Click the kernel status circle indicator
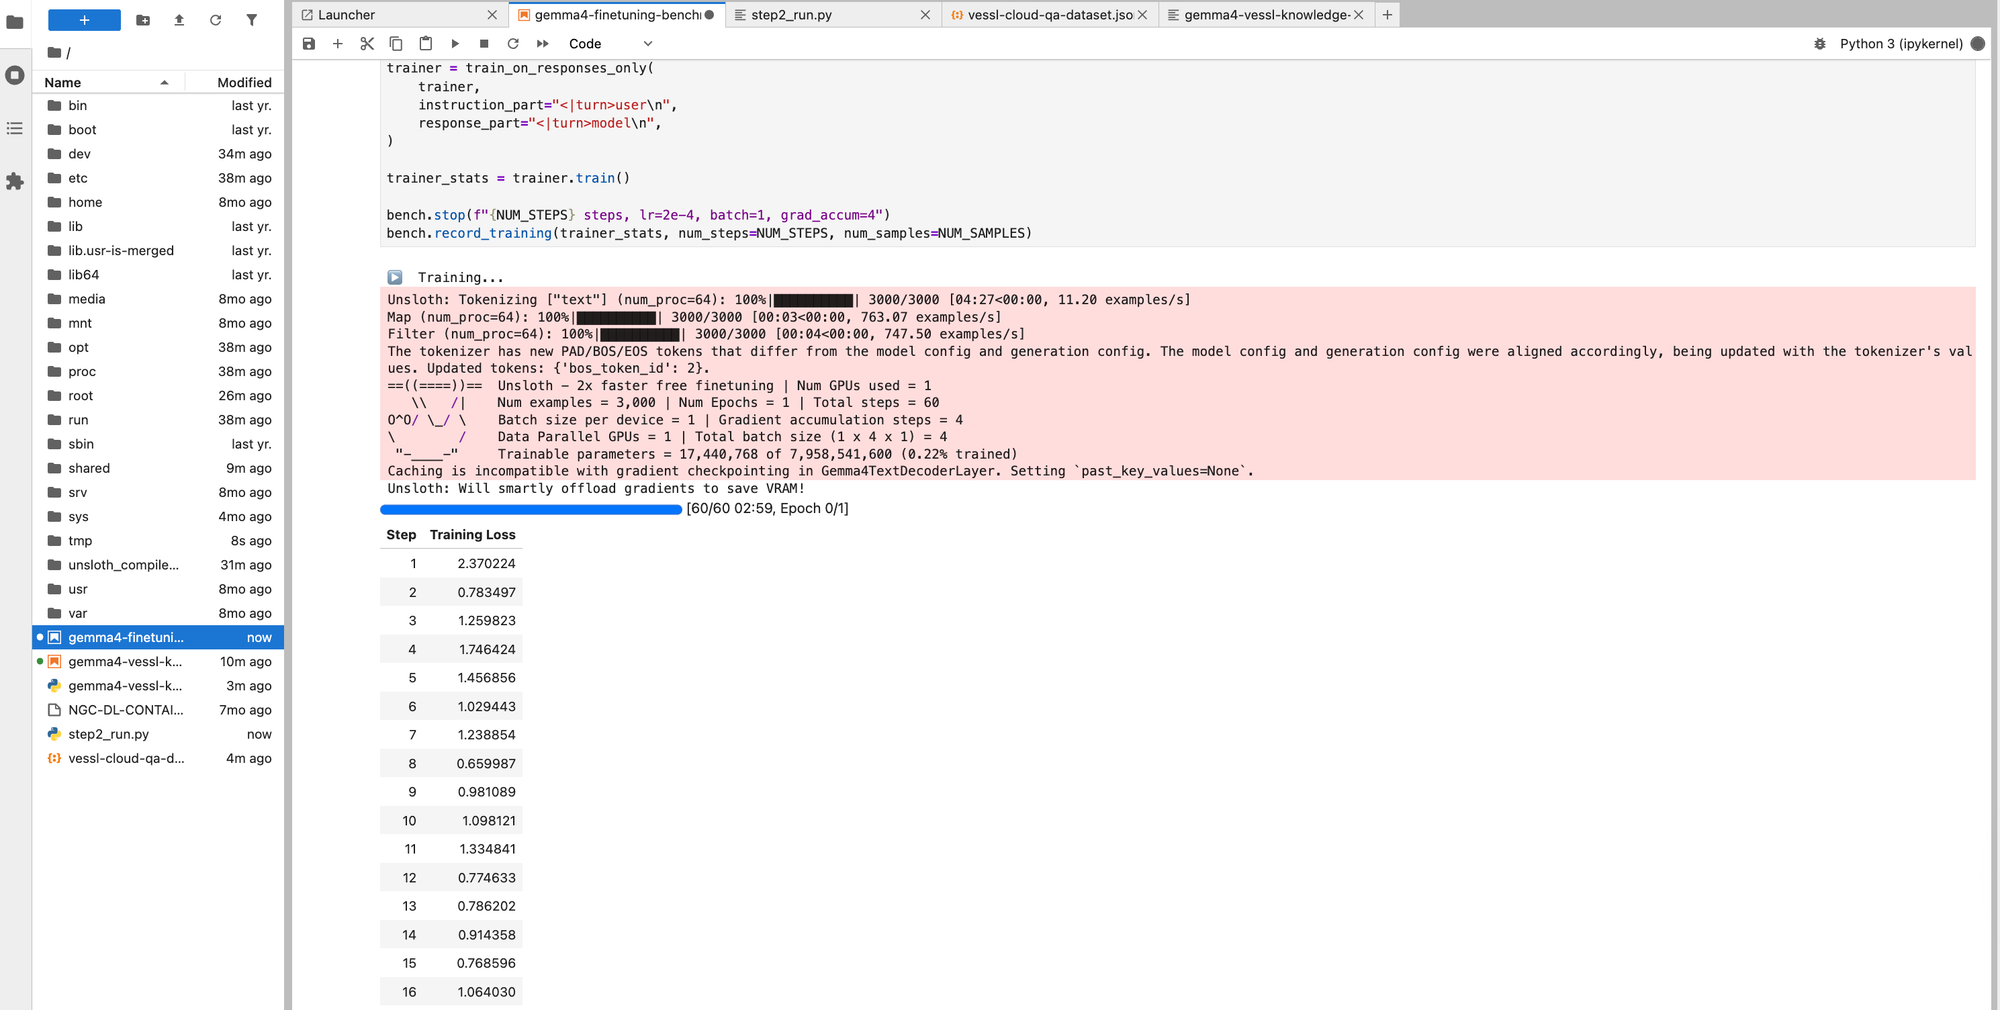Viewport: 2000px width, 1010px height. coord(1977,44)
